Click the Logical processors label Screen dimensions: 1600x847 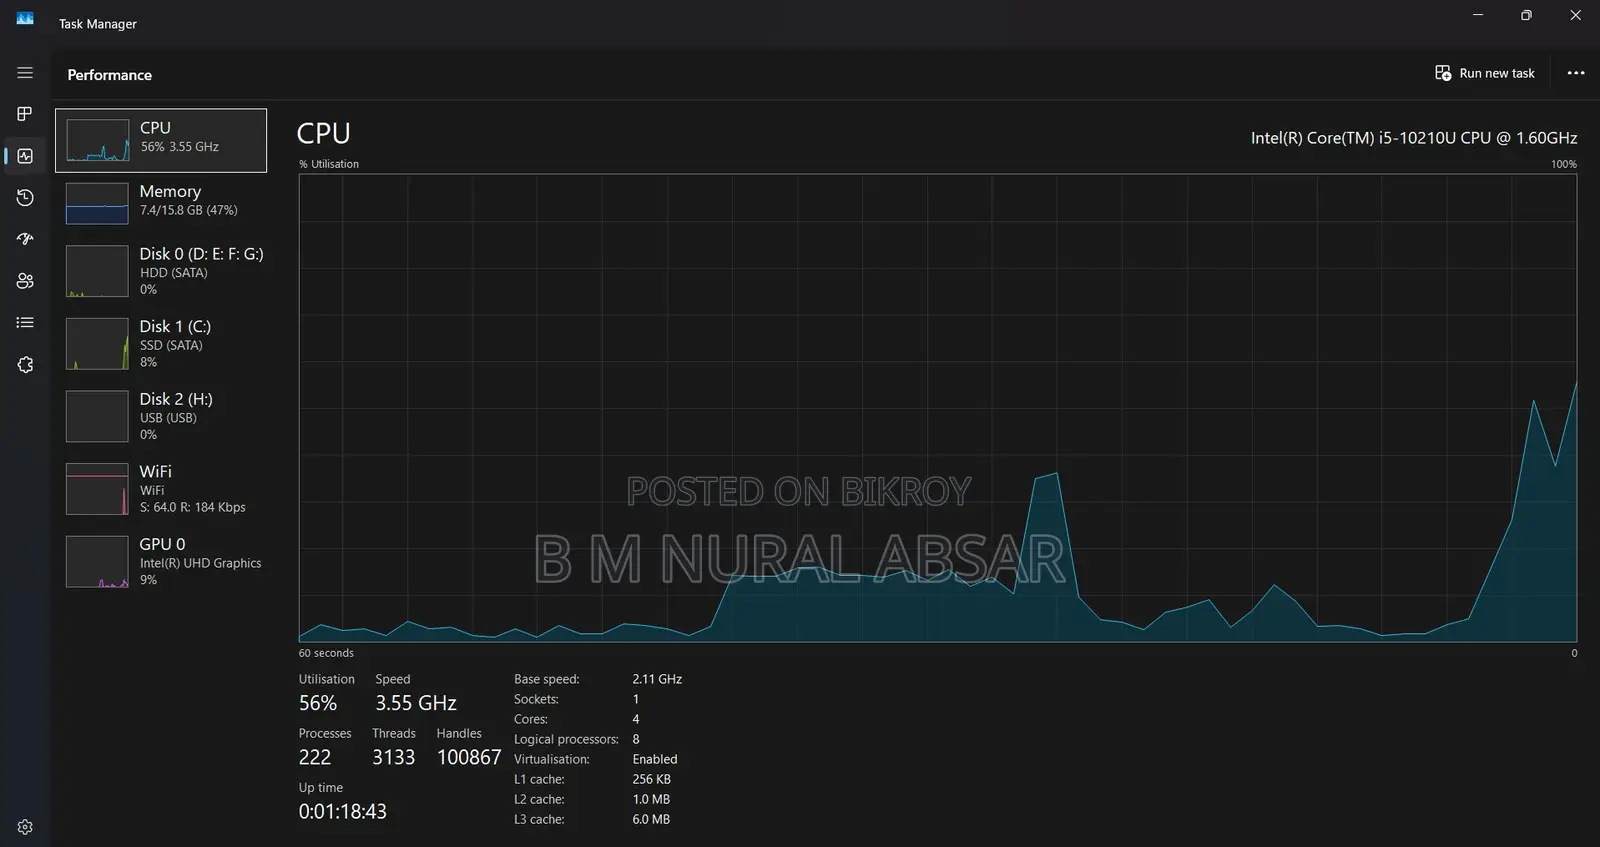pos(567,739)
